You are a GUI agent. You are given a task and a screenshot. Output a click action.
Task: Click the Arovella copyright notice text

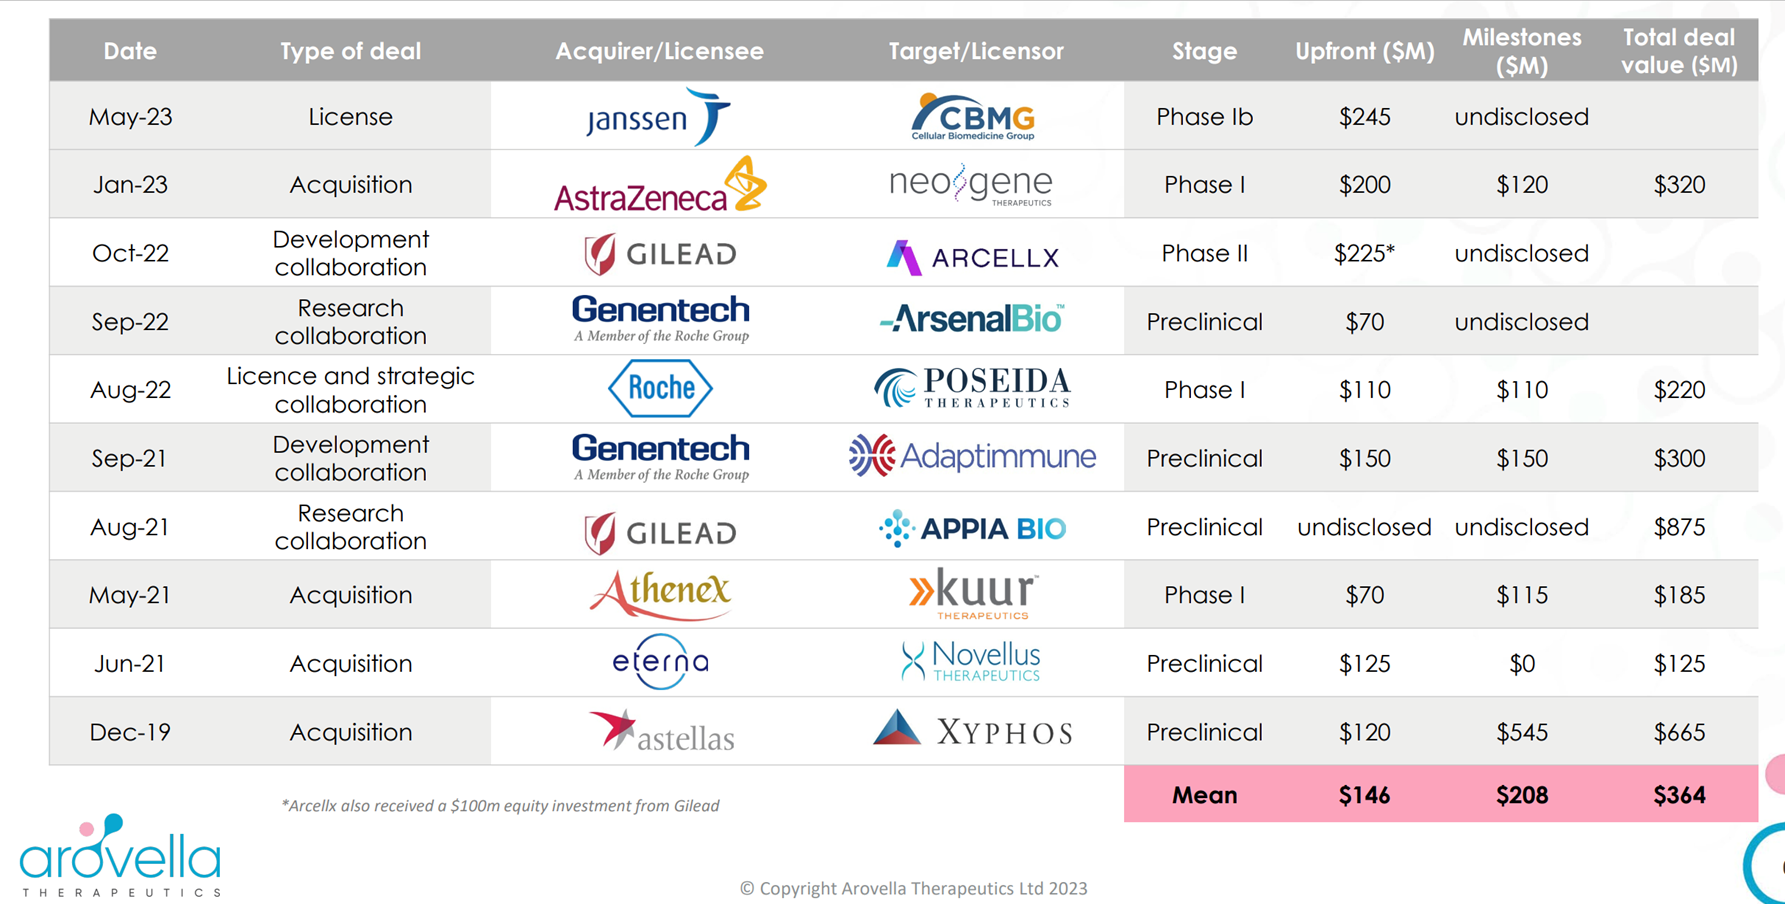point(913,888)
